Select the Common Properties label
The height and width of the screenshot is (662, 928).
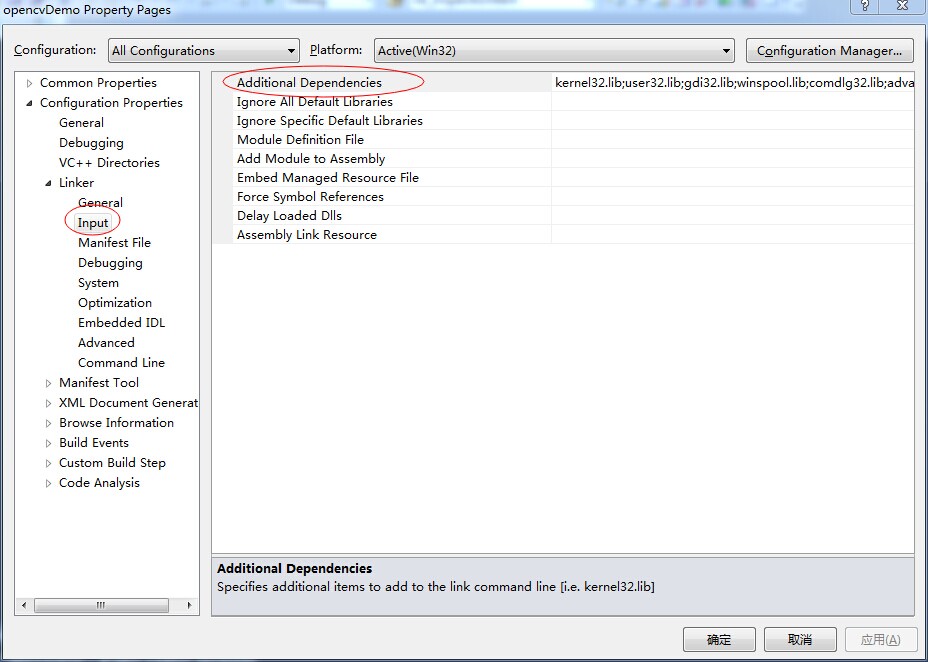coord(98,83)
